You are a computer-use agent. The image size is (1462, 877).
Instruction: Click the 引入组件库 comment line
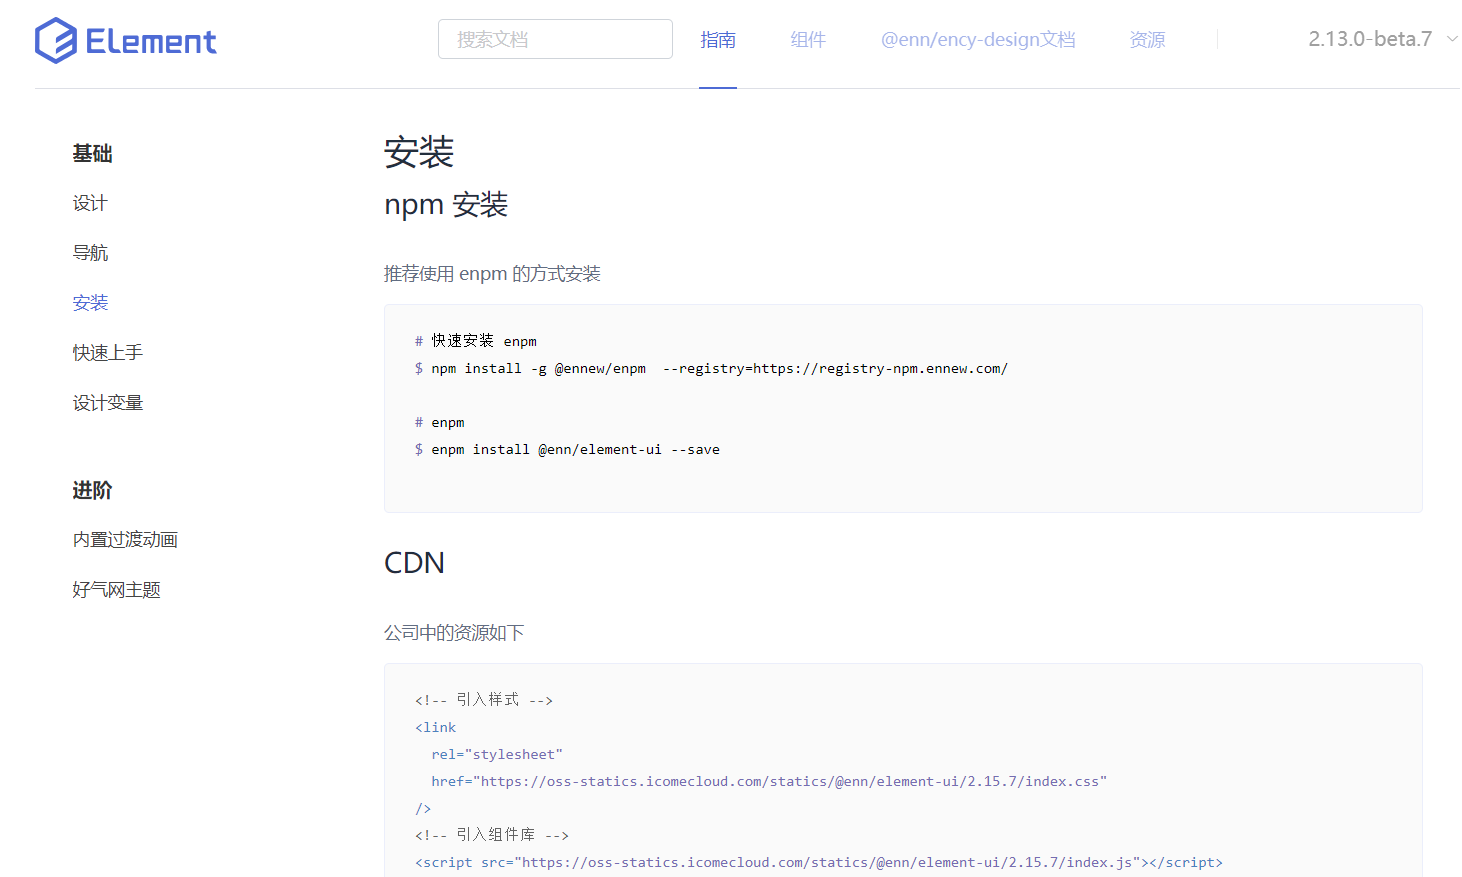coord(492,835)
